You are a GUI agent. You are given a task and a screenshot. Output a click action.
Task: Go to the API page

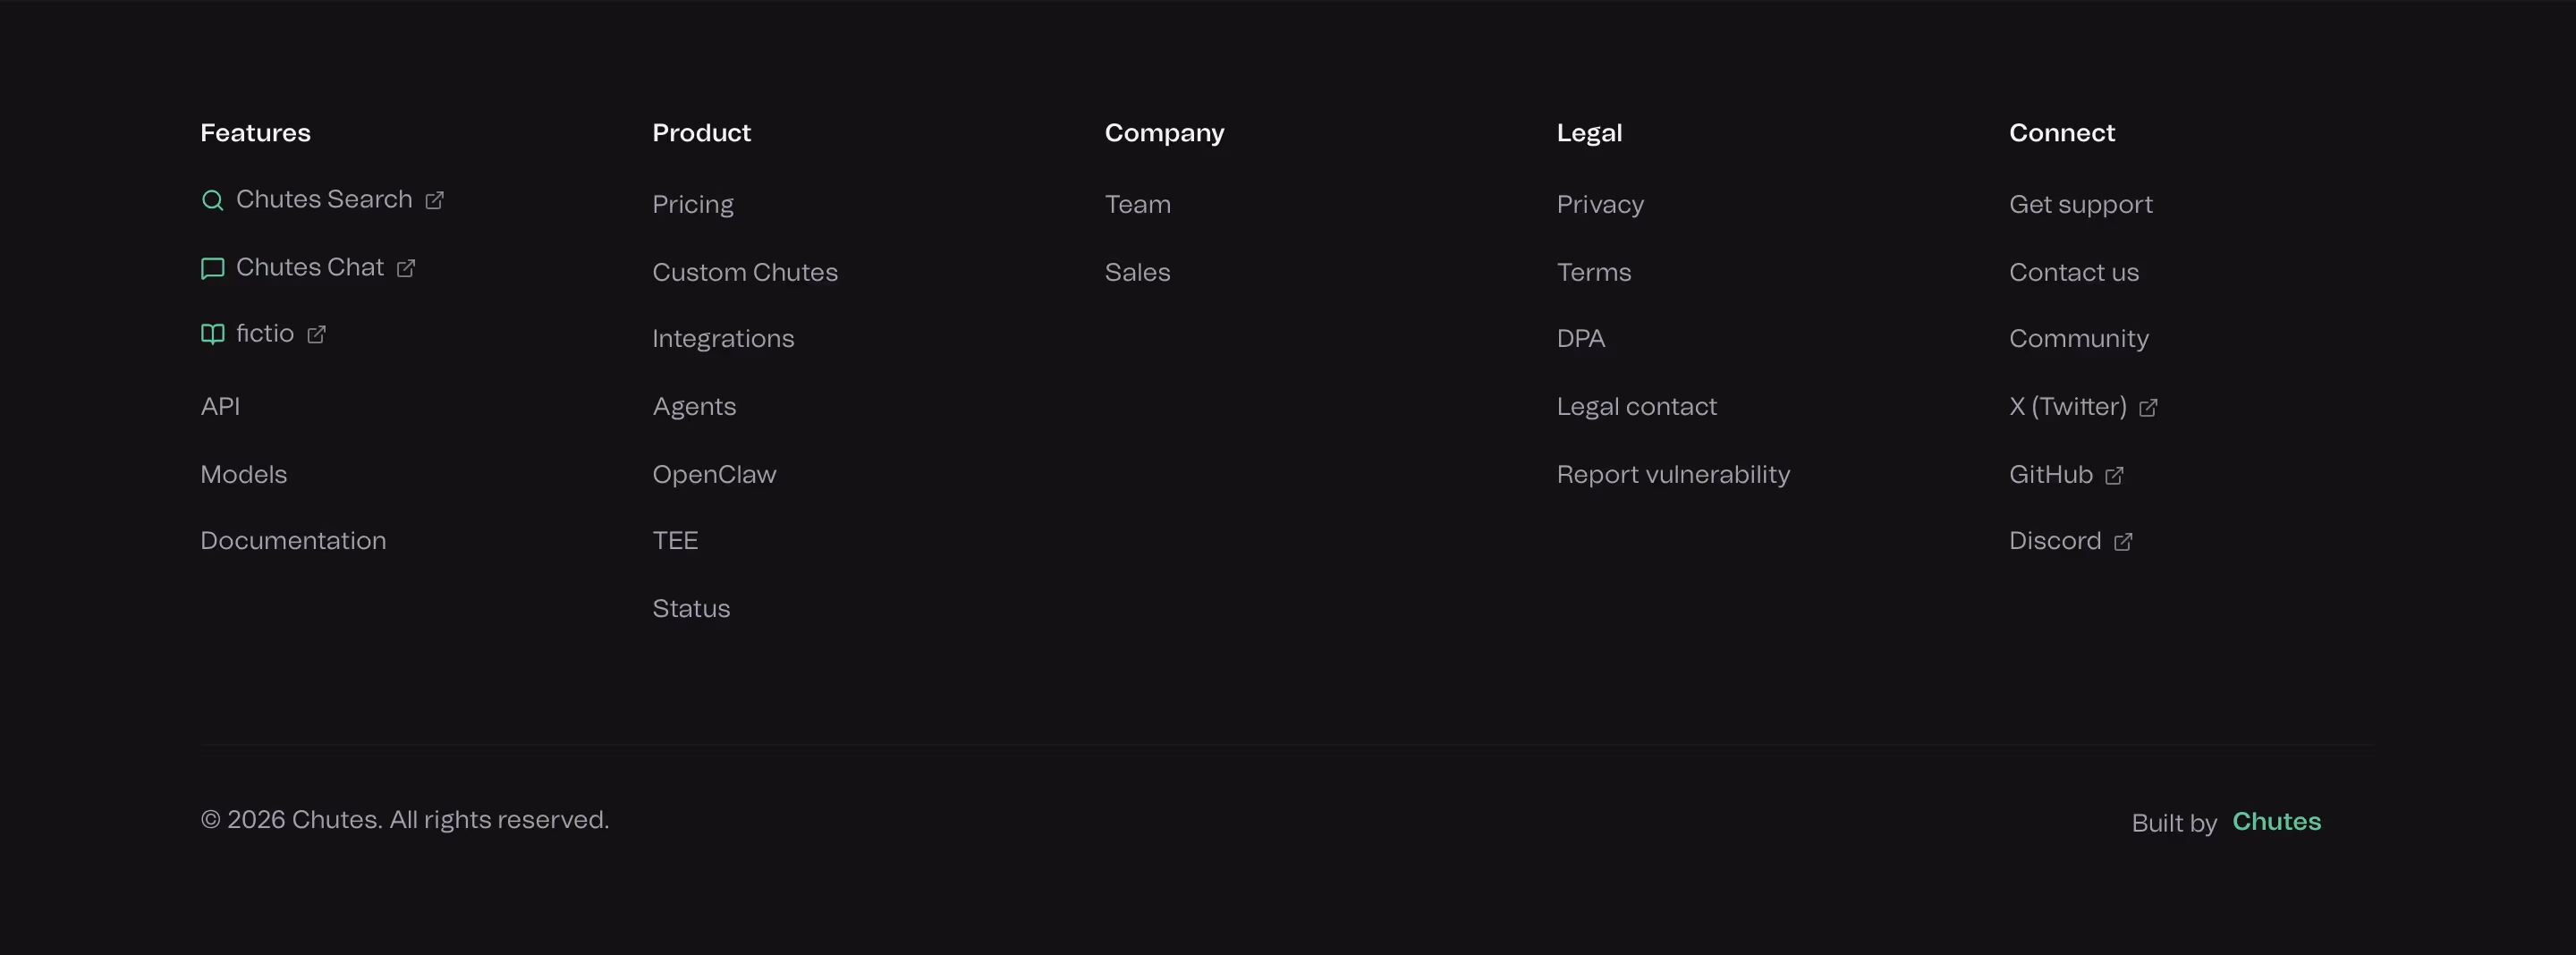tap(220, 406)
